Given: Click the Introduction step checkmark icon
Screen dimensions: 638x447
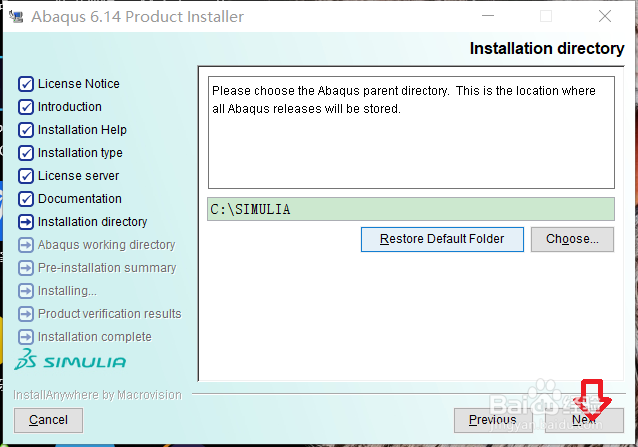Looking at the screenshot, I should 26,107.
